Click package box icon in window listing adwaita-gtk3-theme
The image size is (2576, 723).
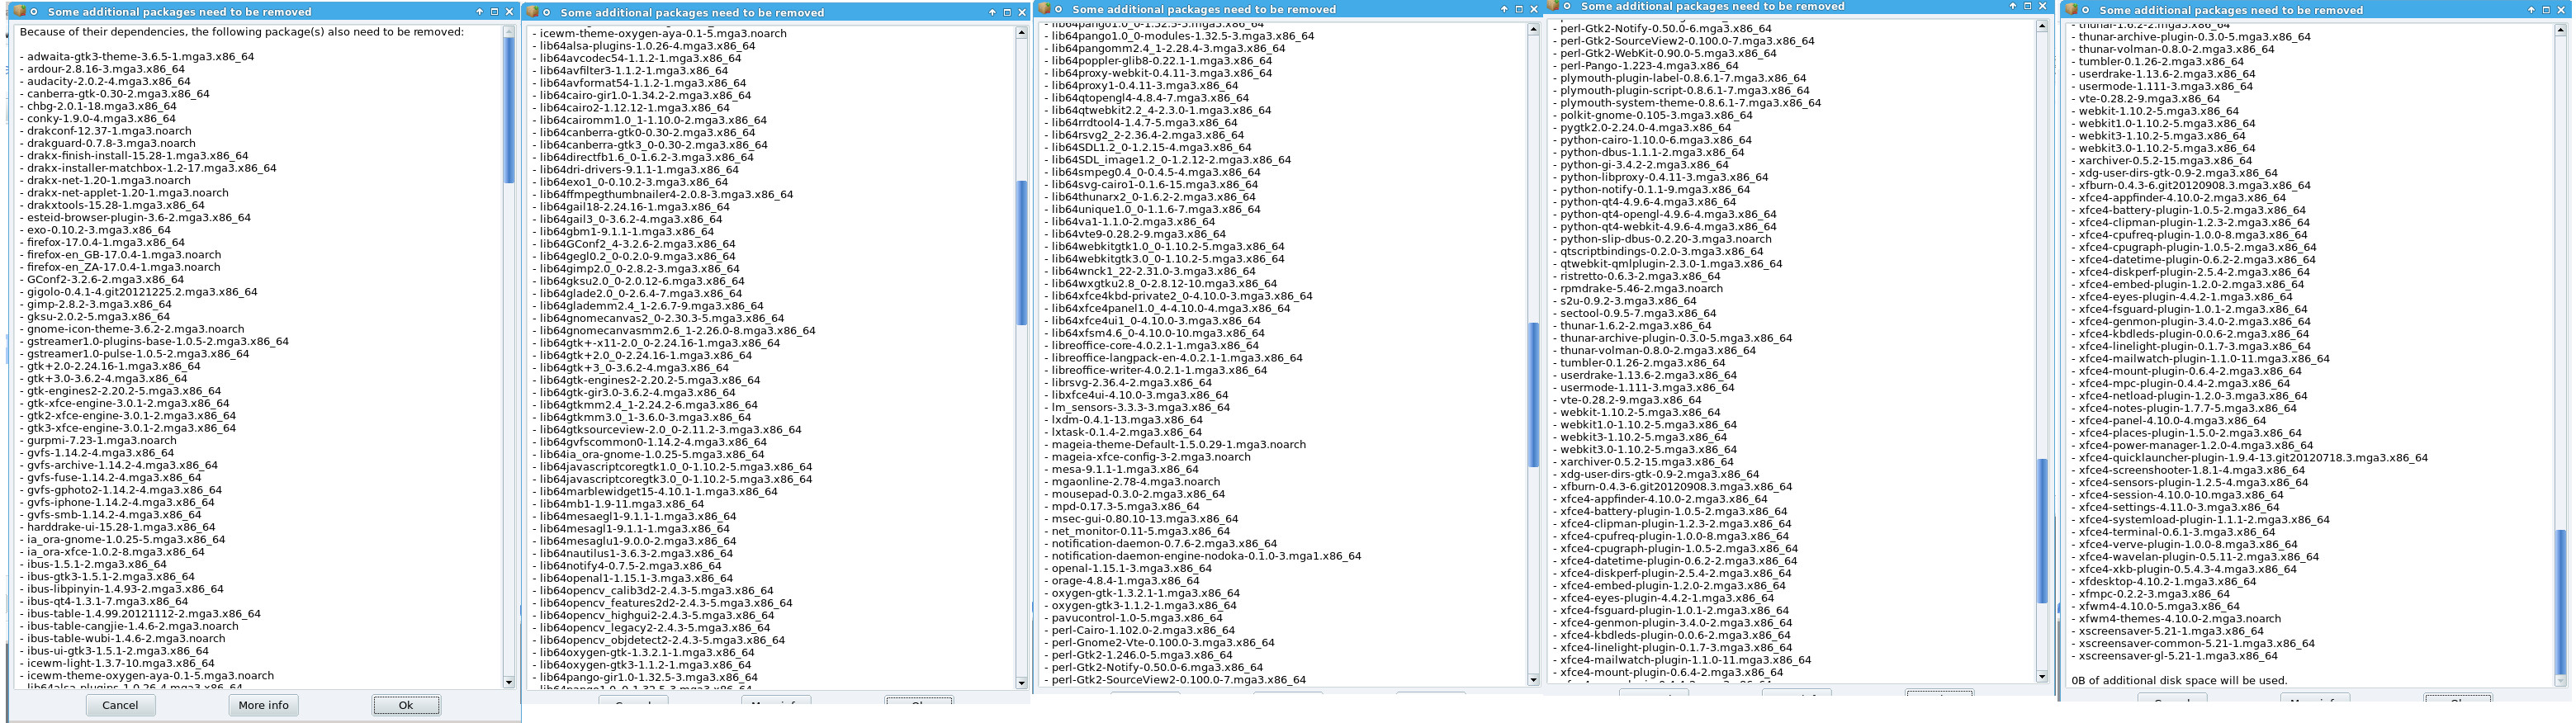point(19,11)
